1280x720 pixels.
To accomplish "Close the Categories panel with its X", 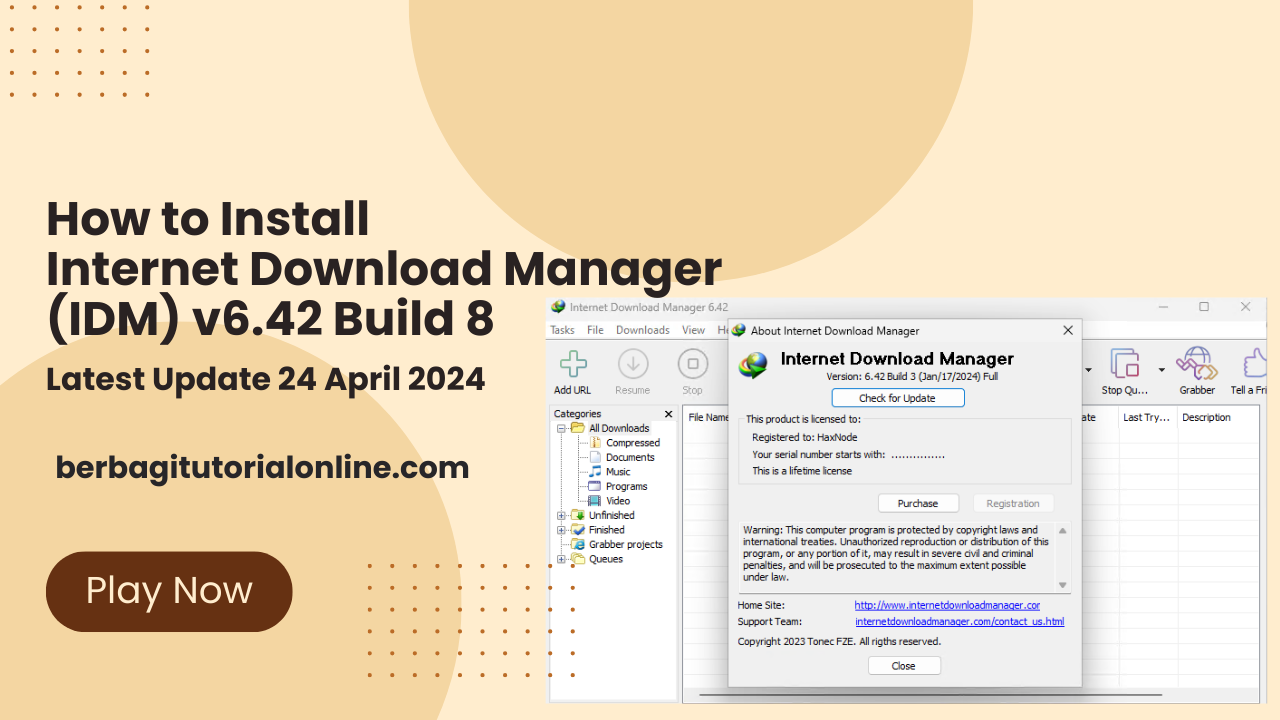I will 669,413.
